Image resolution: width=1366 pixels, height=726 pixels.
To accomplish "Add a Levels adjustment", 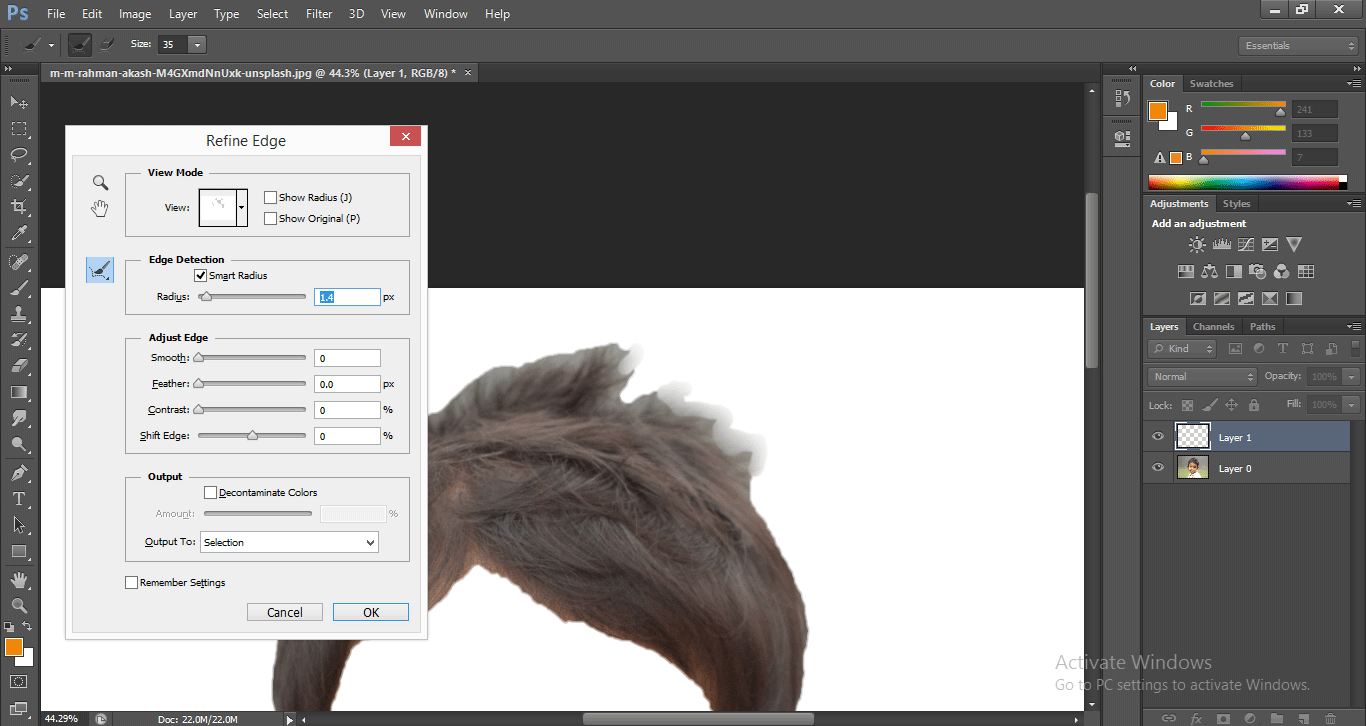I will pos(1221,244).
